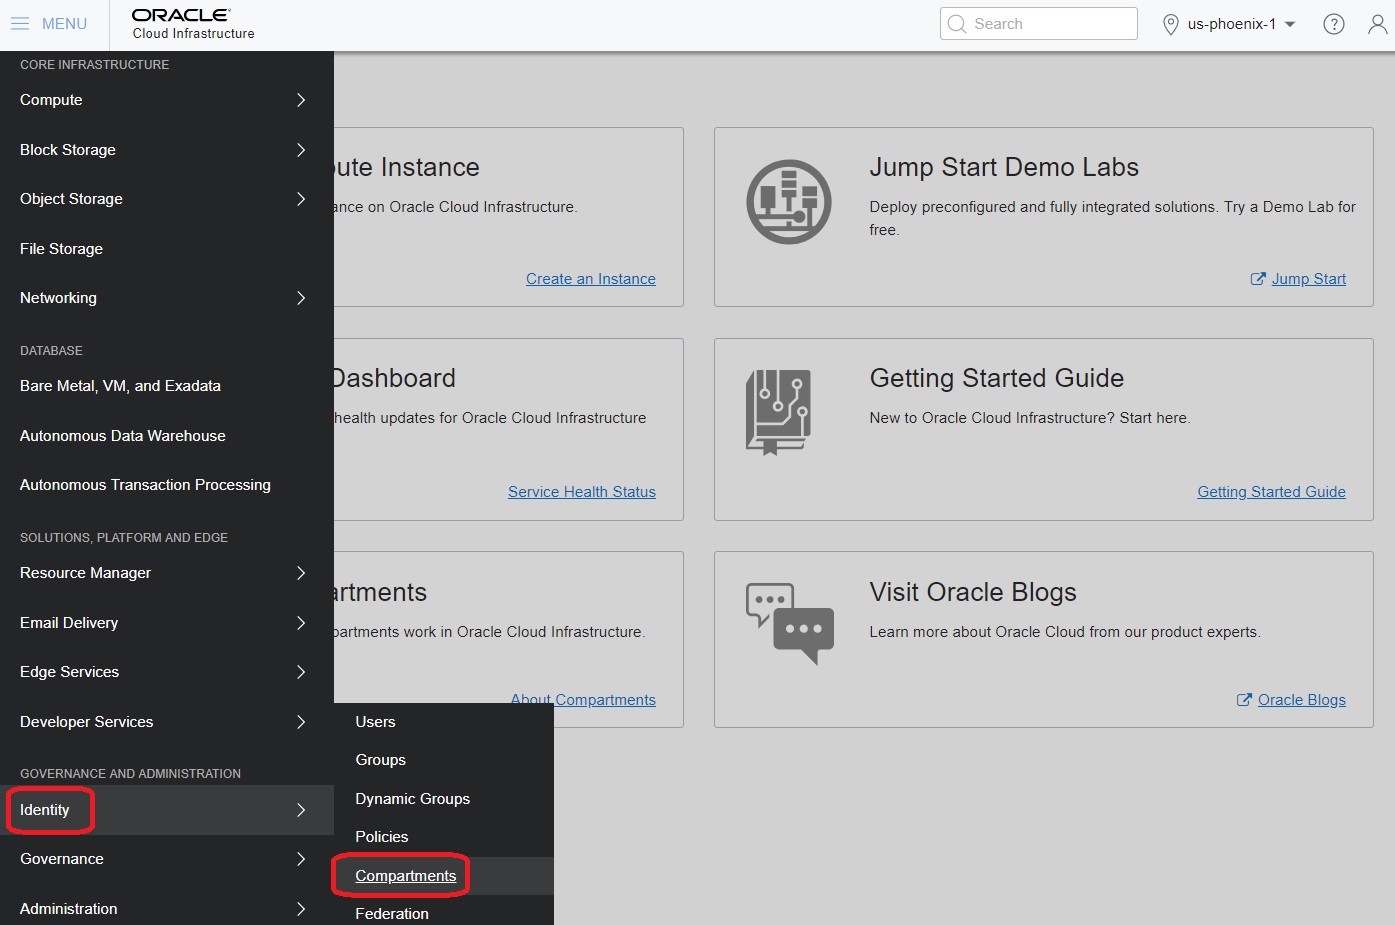This screenshot has height=925, width=1395.
Task: Expand the Developer Services submenu chevron
Action: pos(301,722)
